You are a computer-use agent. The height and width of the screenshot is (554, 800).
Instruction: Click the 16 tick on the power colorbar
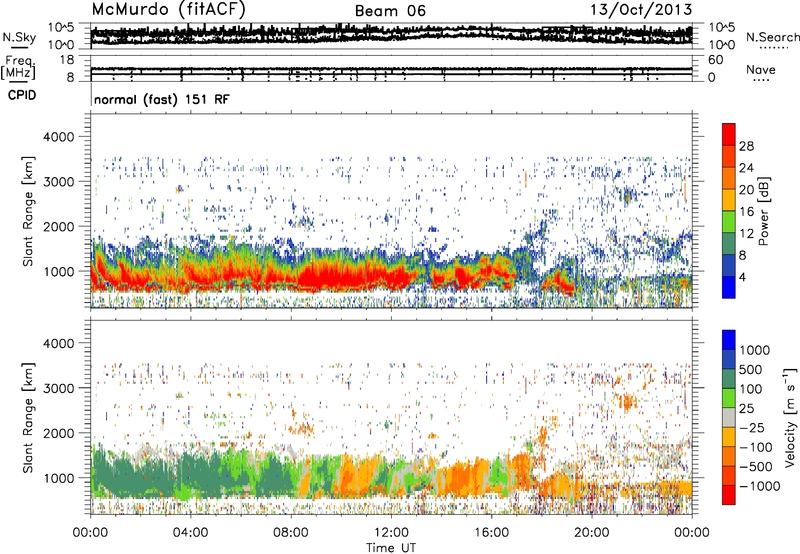pos(746,212)
